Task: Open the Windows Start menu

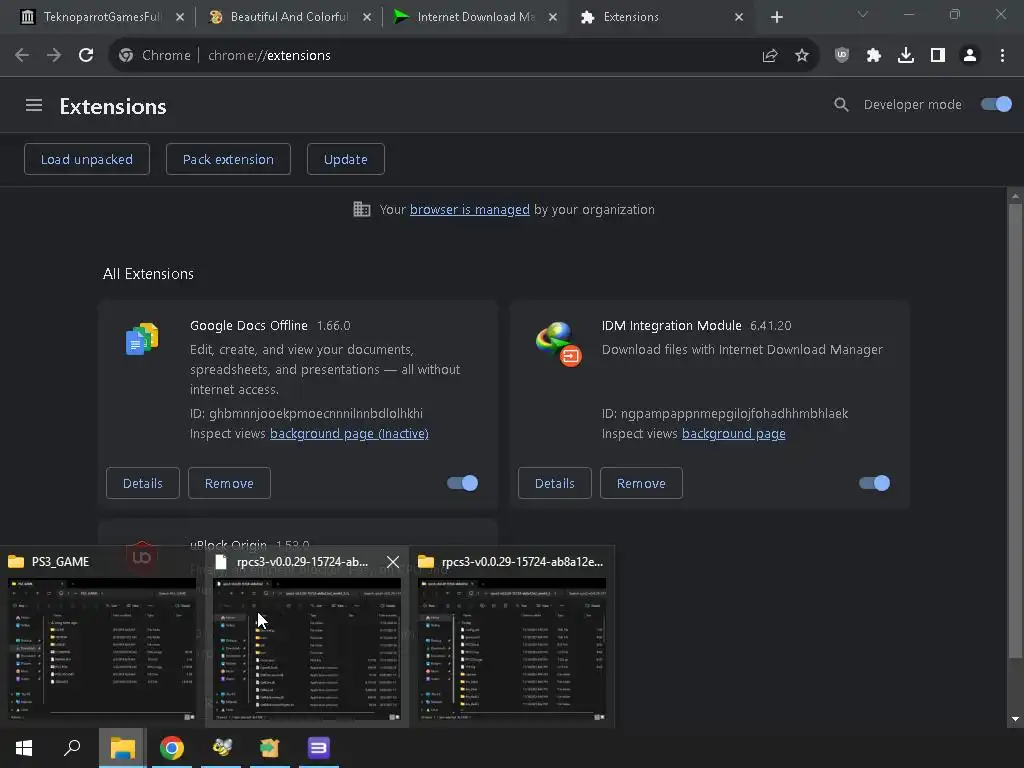Action: point(24,748)
